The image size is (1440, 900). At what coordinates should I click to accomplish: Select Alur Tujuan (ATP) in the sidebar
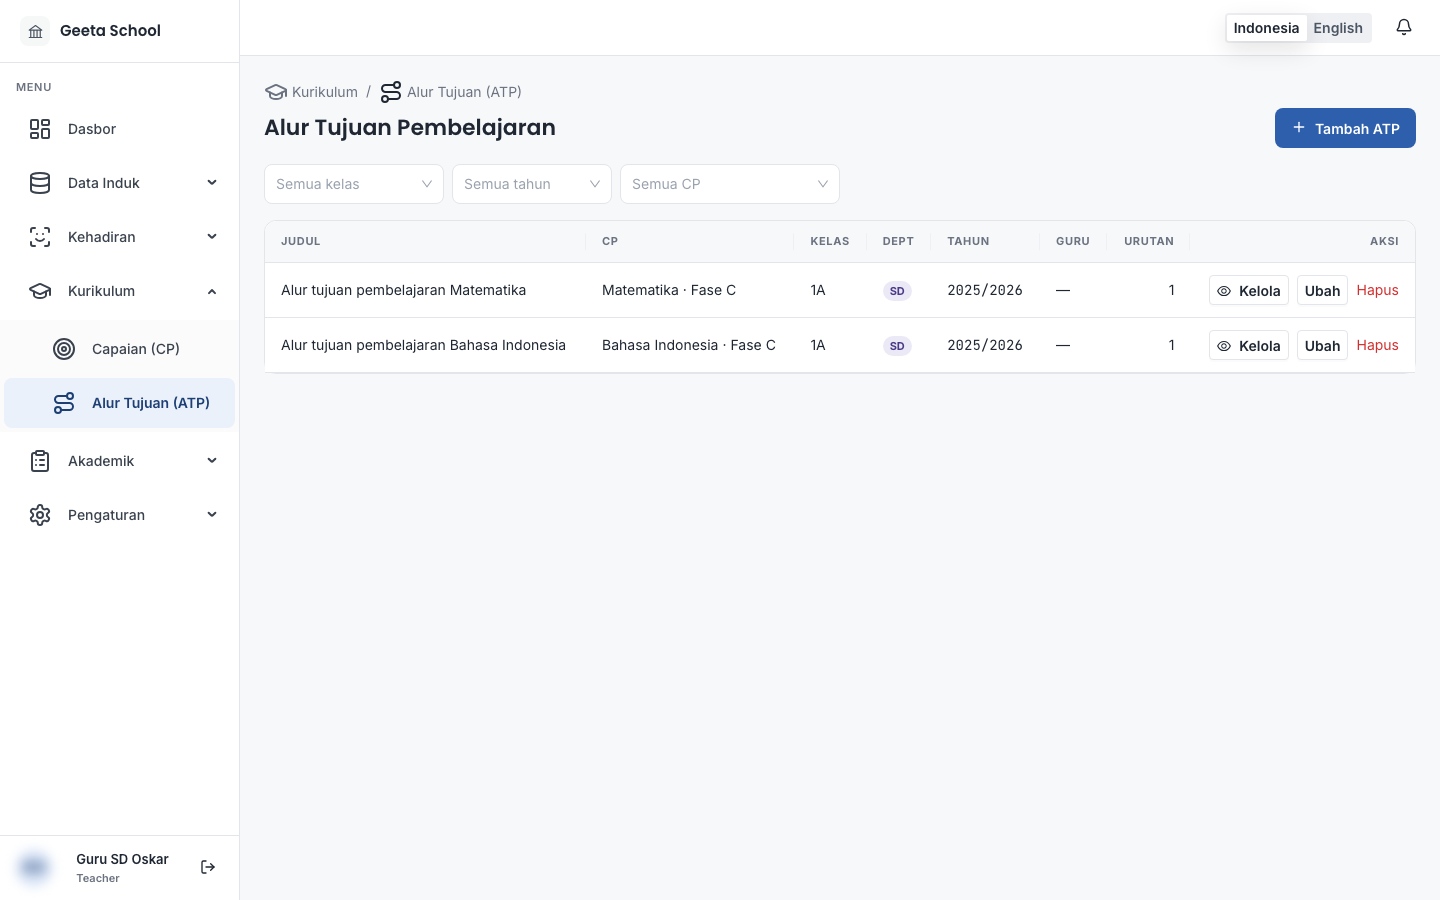(x=120, y=403)
